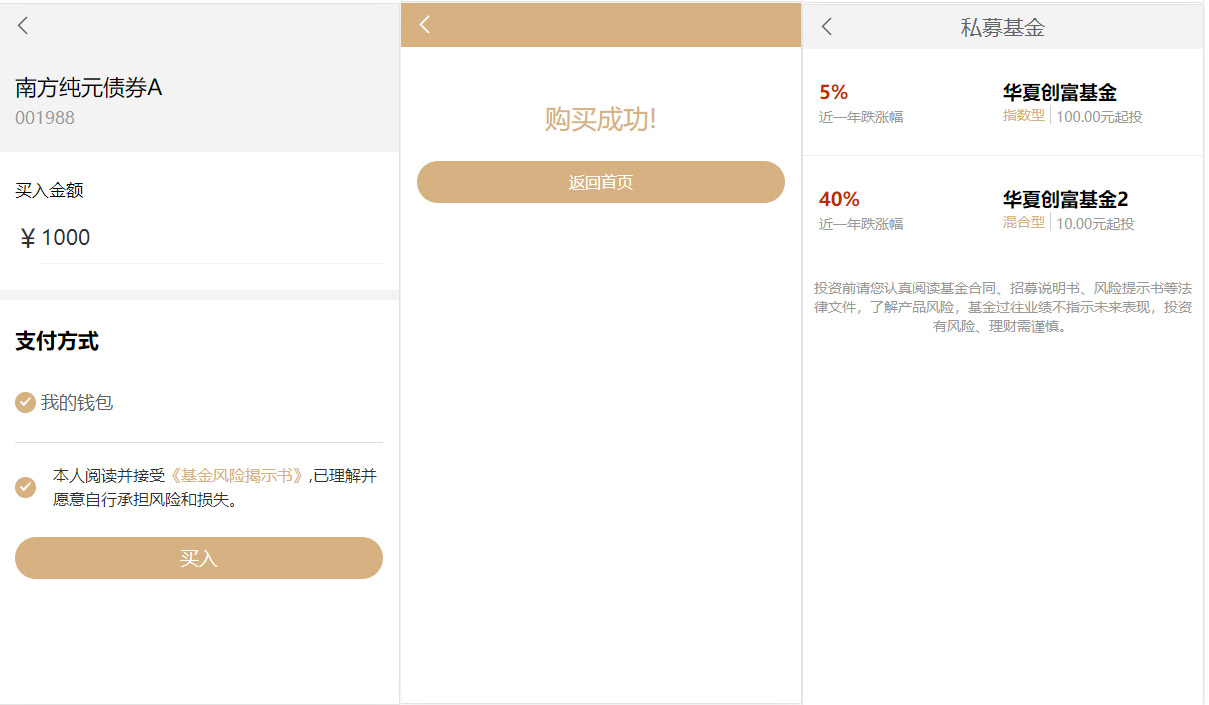
Task: Click the 100.00元起投 text
Action: click(x=1099, y=117)
